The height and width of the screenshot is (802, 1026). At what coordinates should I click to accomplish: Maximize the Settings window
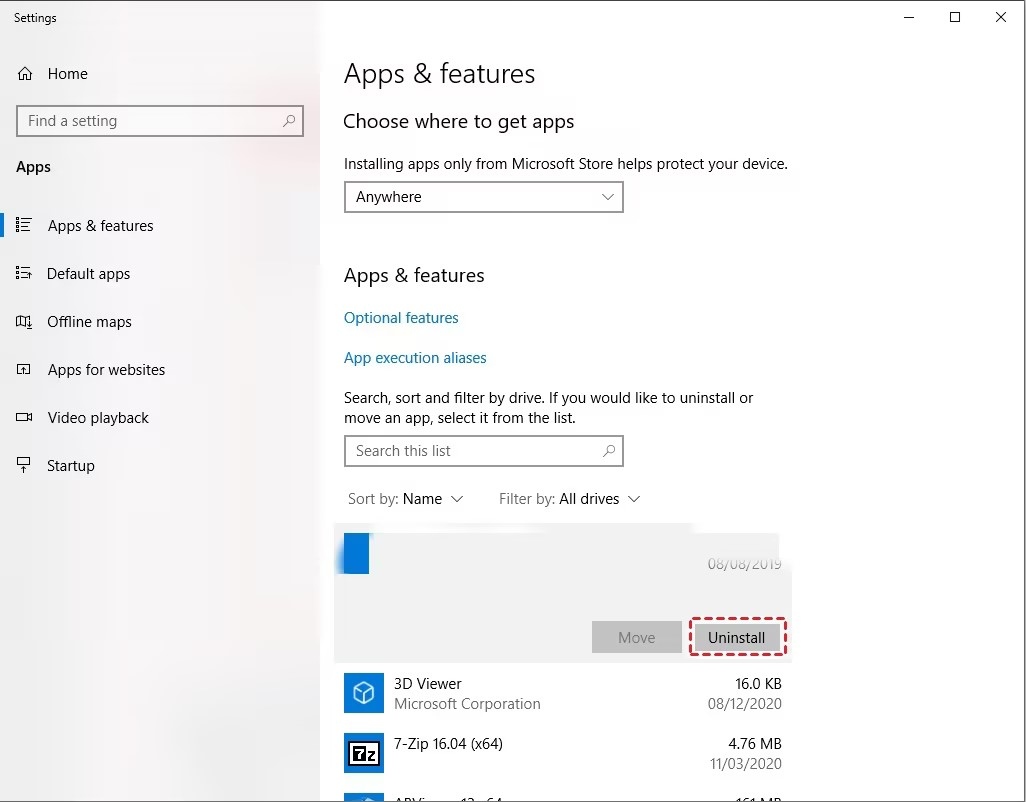point(955,17)
